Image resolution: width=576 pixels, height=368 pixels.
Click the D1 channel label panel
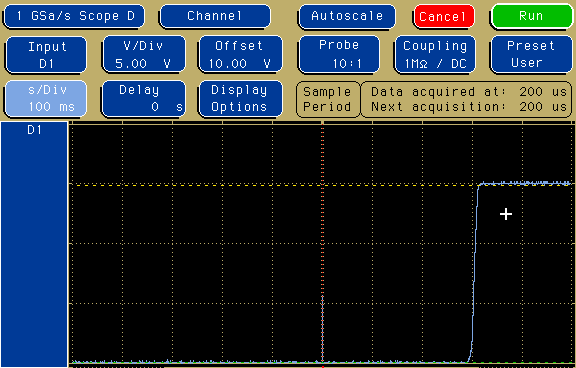(x=34, y=244)
